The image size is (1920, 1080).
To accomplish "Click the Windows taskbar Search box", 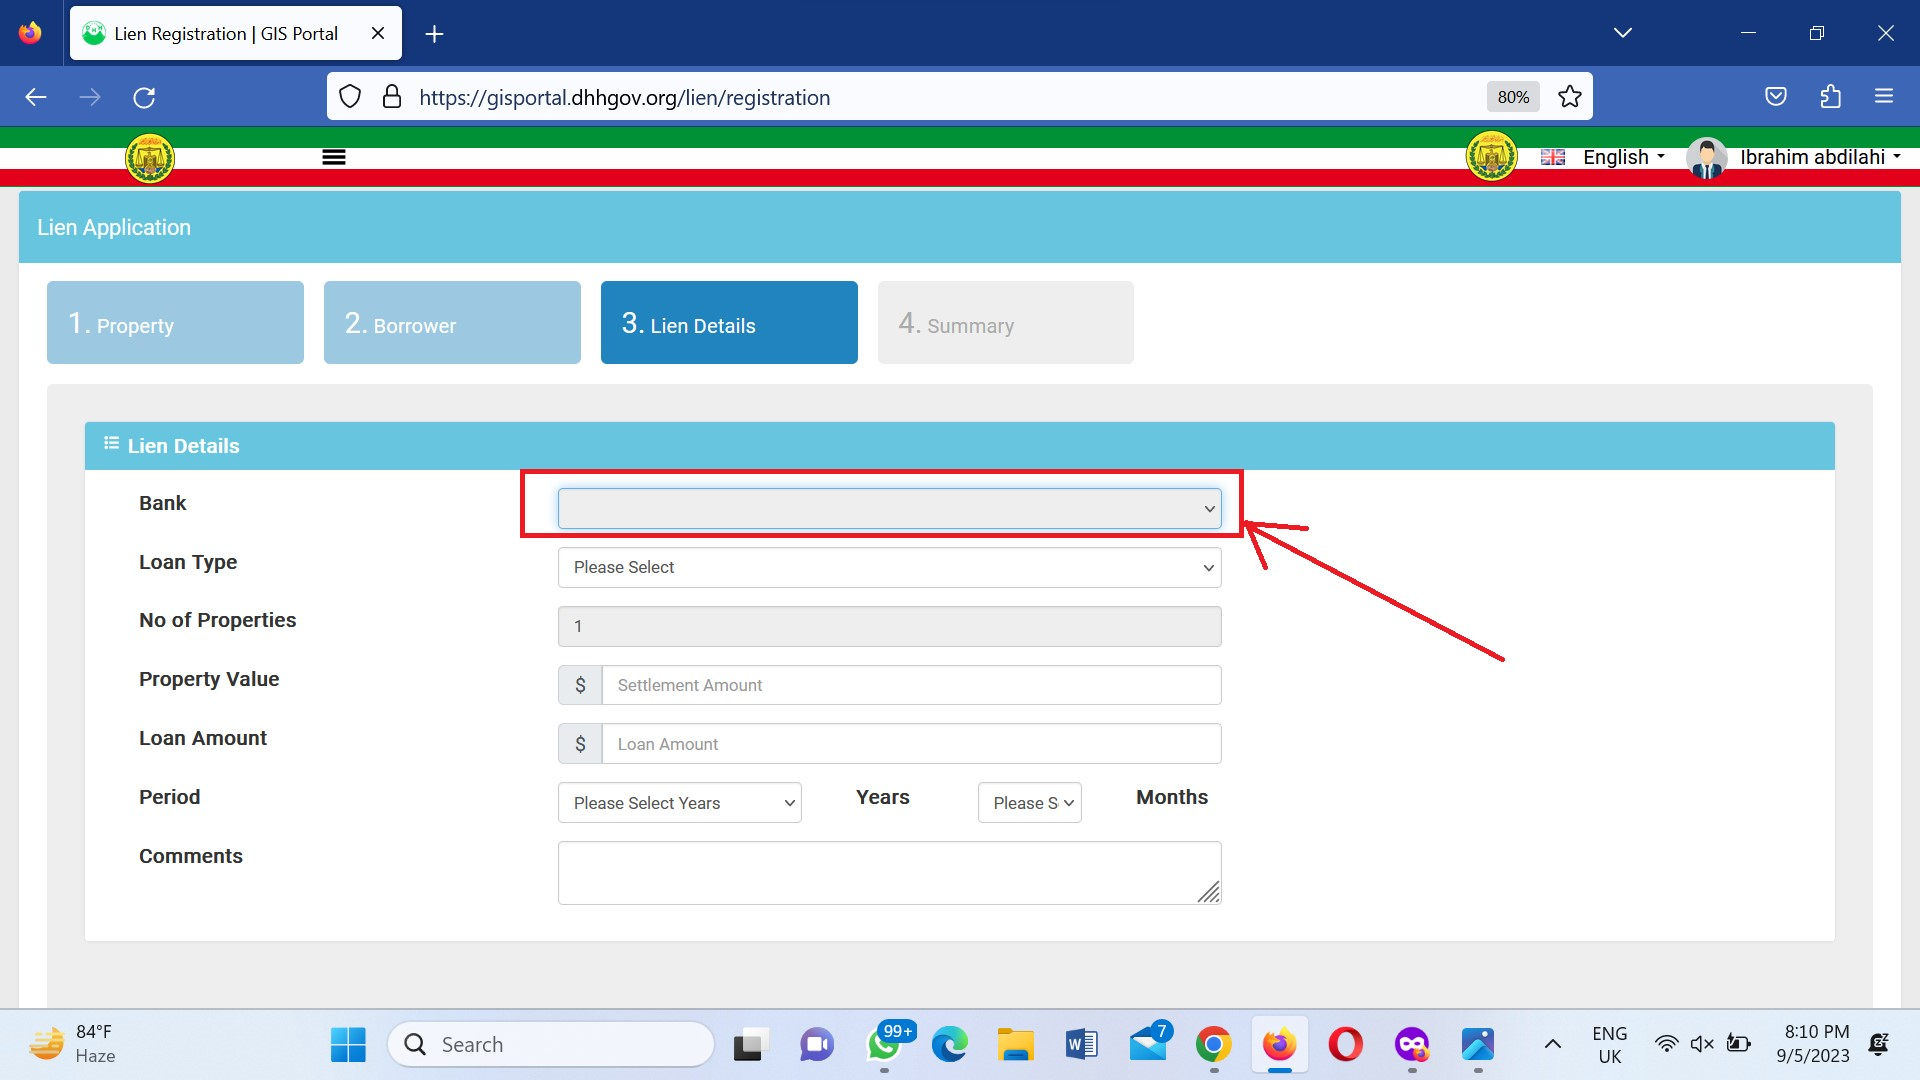I will 551,1044.
